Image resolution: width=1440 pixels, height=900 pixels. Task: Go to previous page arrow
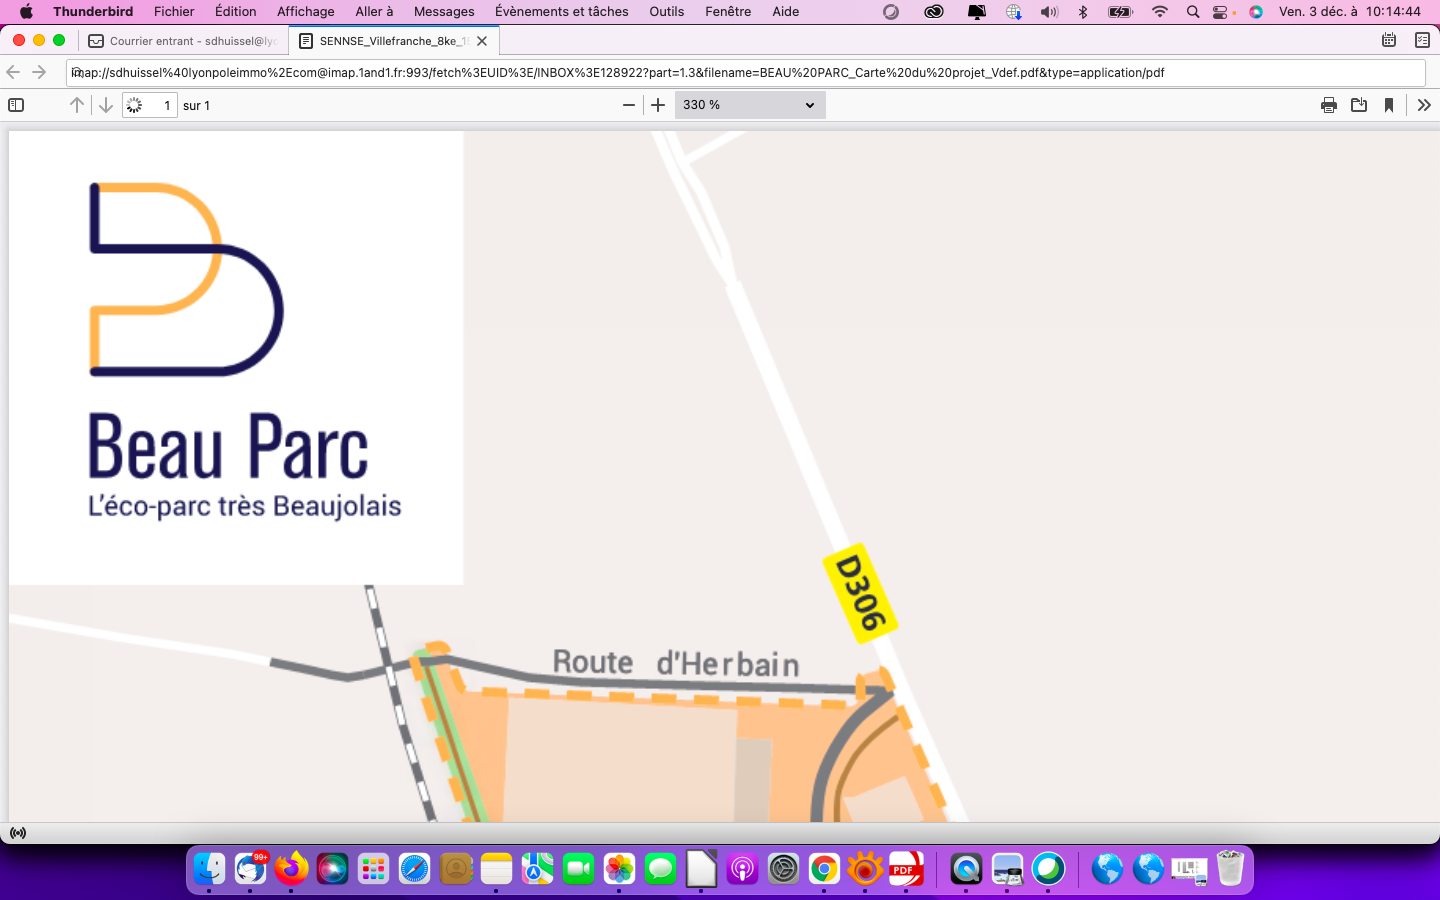(77, 105)
